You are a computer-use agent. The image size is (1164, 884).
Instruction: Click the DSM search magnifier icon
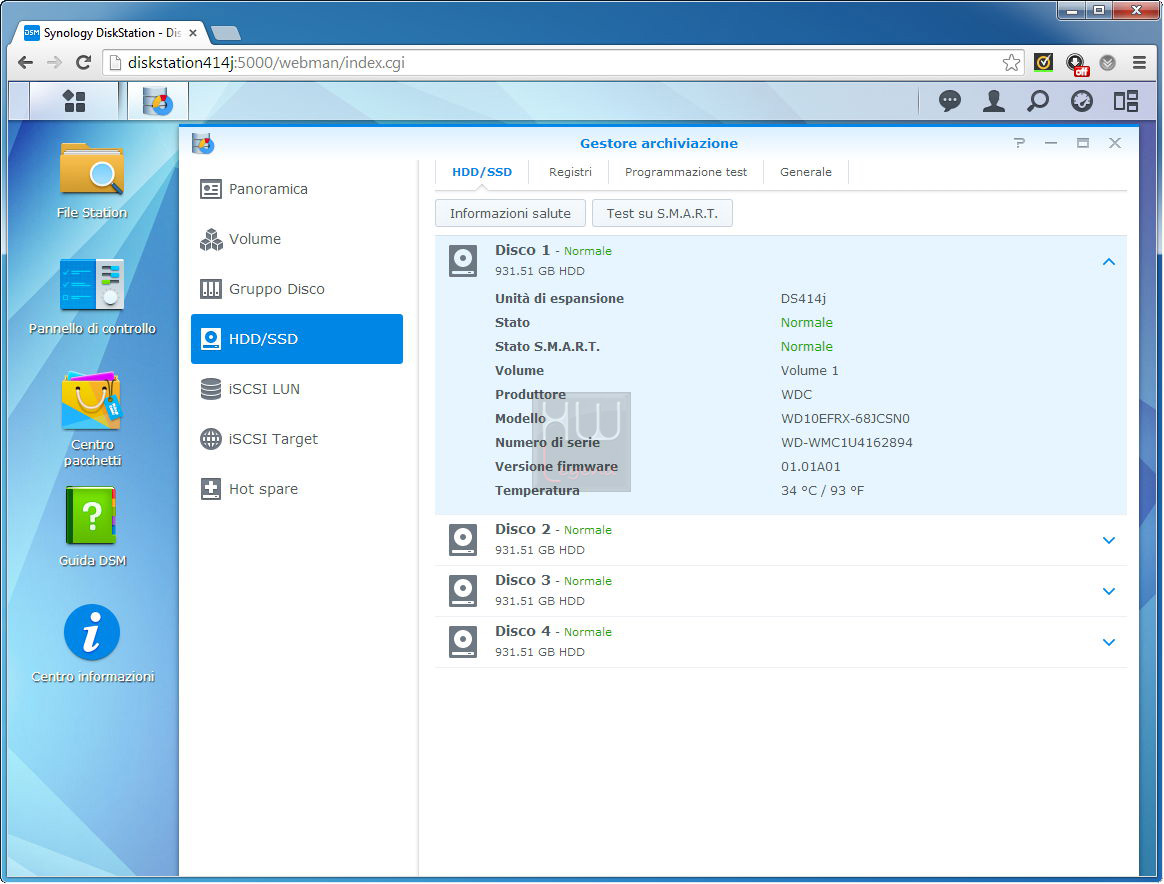click(1038, 101)
